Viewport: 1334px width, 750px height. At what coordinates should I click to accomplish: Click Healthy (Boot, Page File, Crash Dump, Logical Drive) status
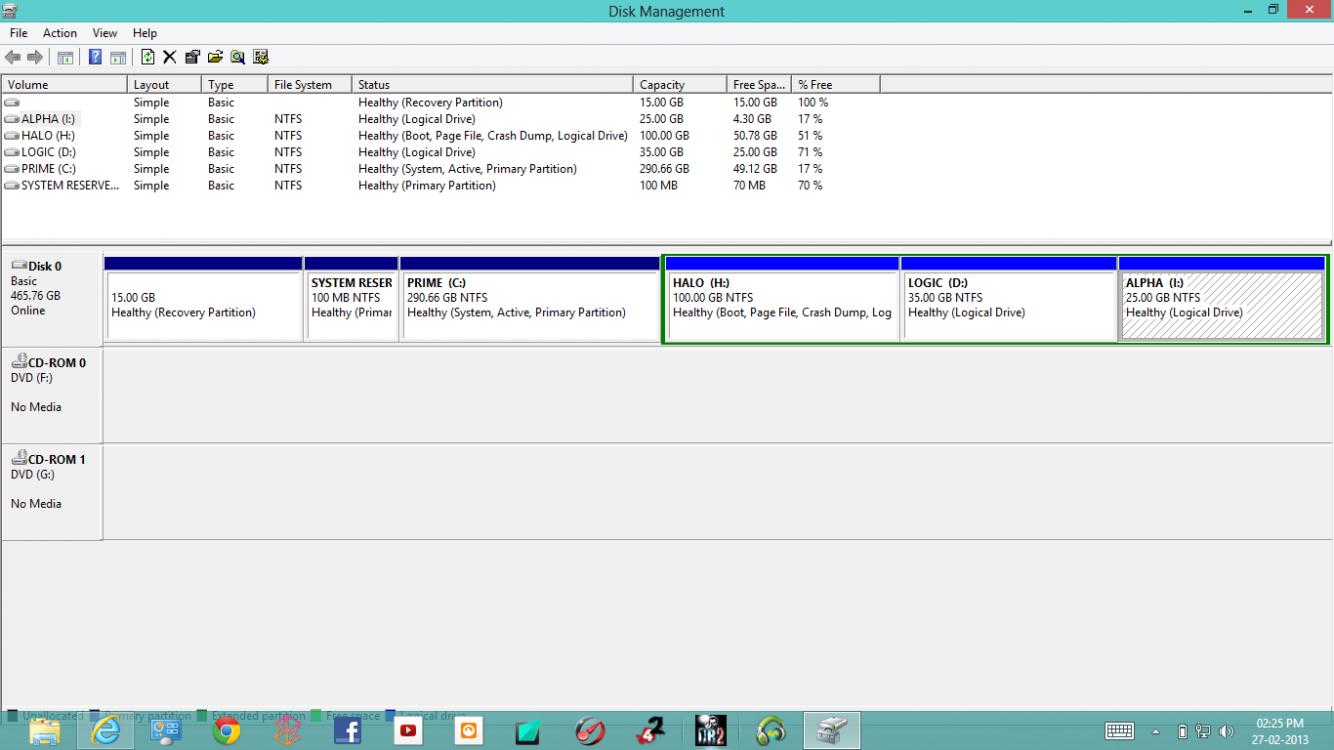pyautogui.click(x=493, y=136)
